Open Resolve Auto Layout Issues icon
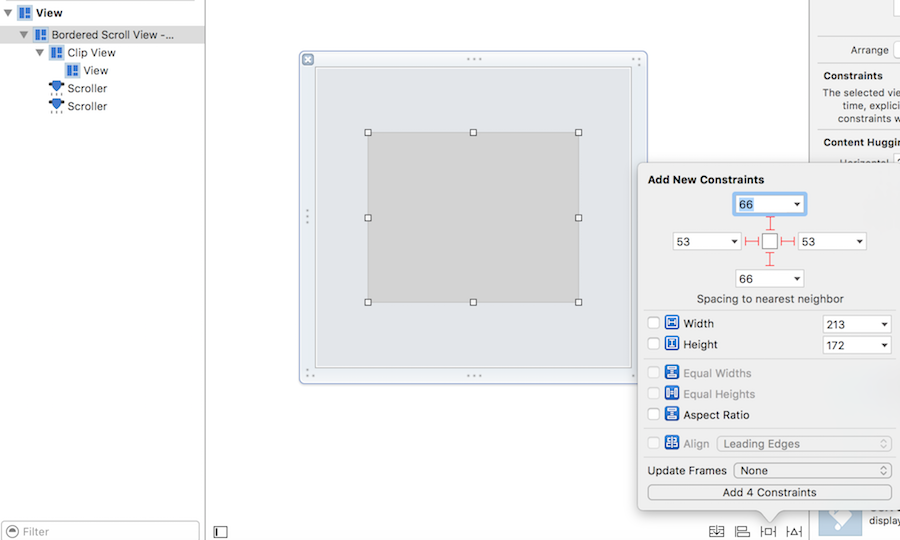Image resolution: width=900 pixels, height=540 pixels. [x=794, y=532]
